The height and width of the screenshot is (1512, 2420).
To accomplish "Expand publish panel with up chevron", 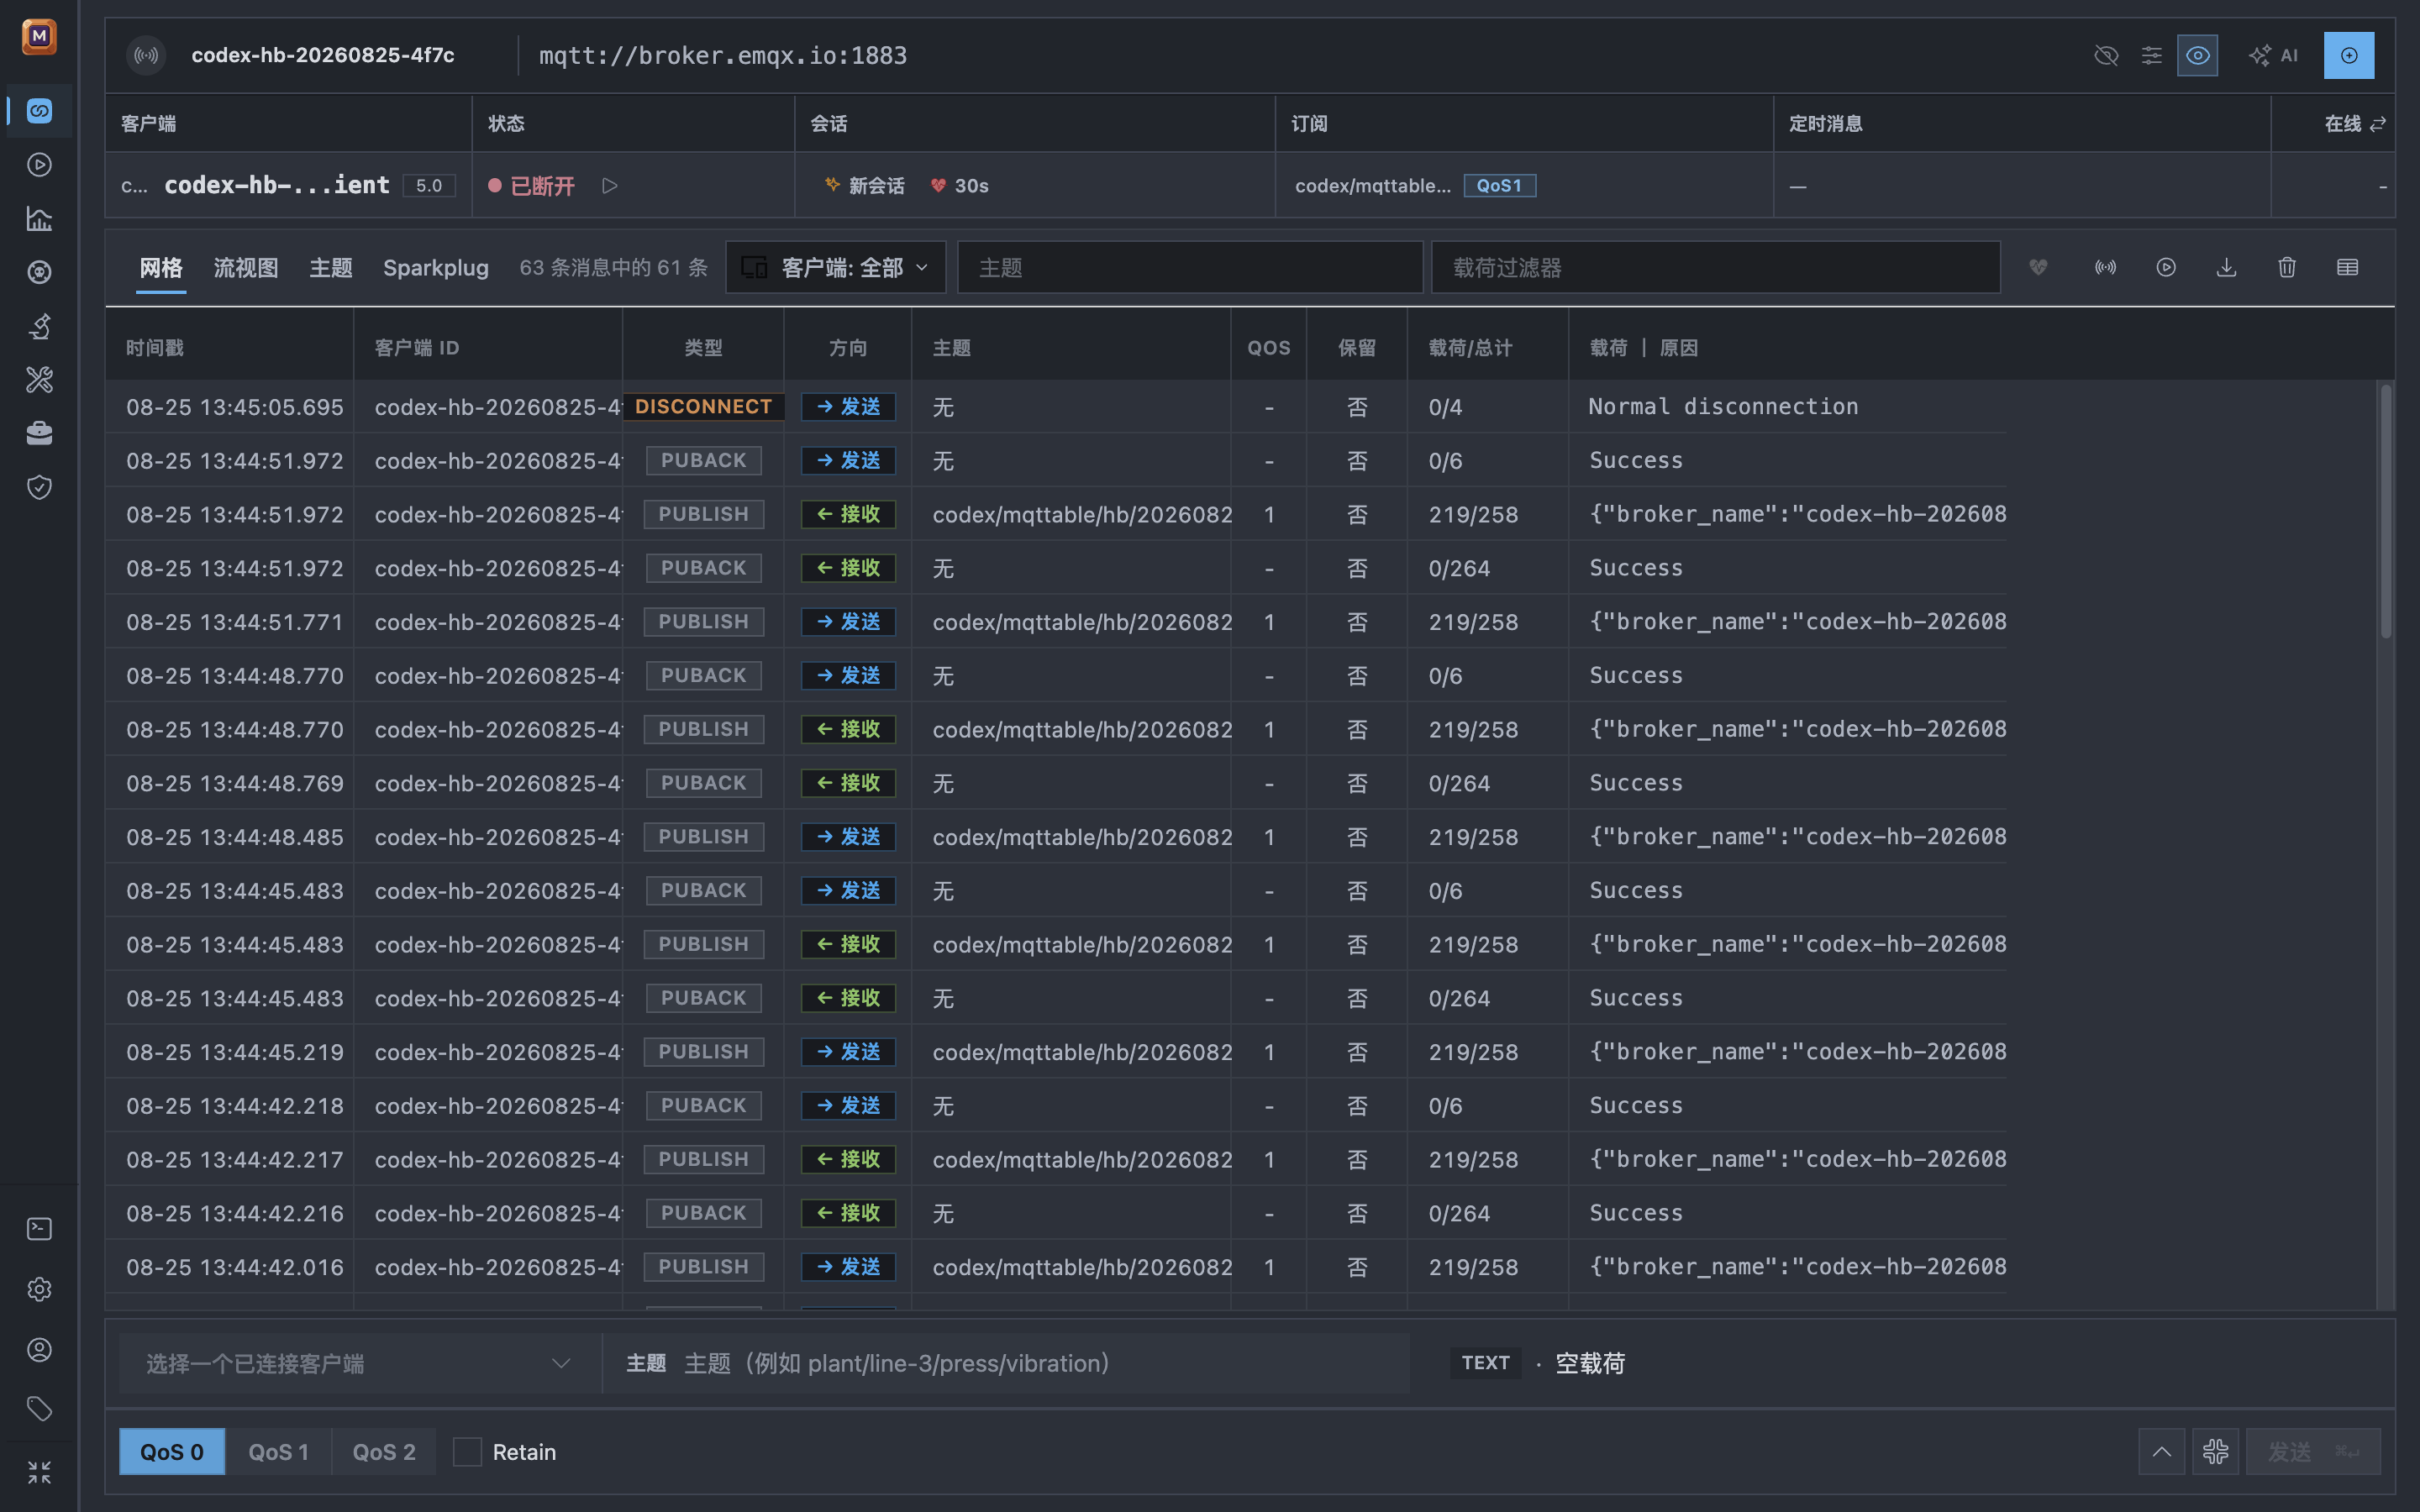I will (x=2162, y=1451).
